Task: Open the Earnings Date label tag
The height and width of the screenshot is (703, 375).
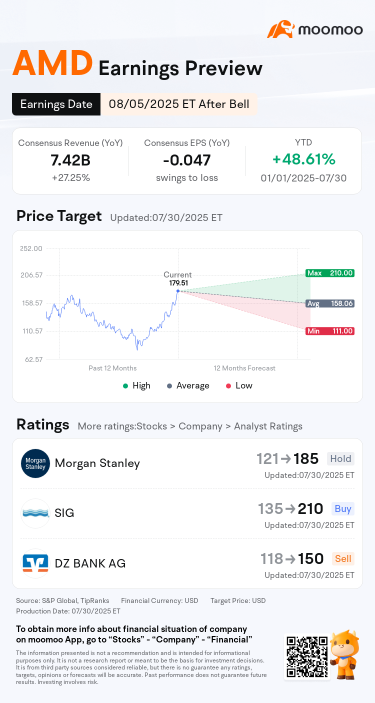Action: click(56, 104)
